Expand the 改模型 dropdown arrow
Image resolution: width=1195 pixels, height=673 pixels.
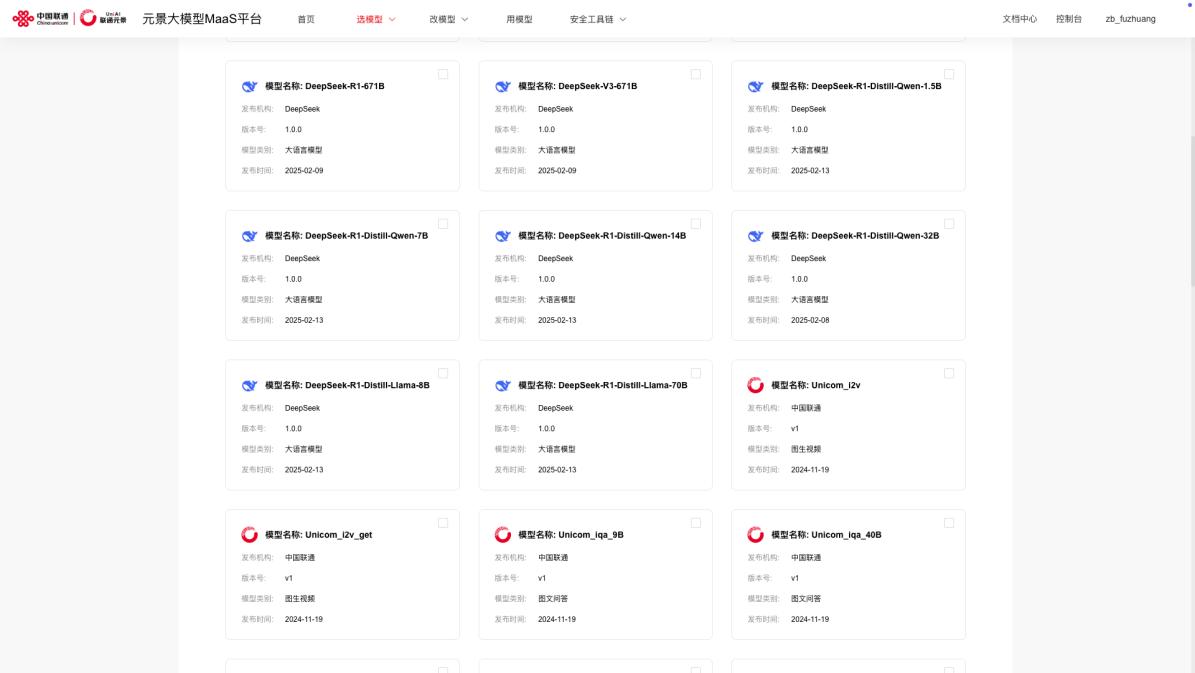(x=465, y=19)
